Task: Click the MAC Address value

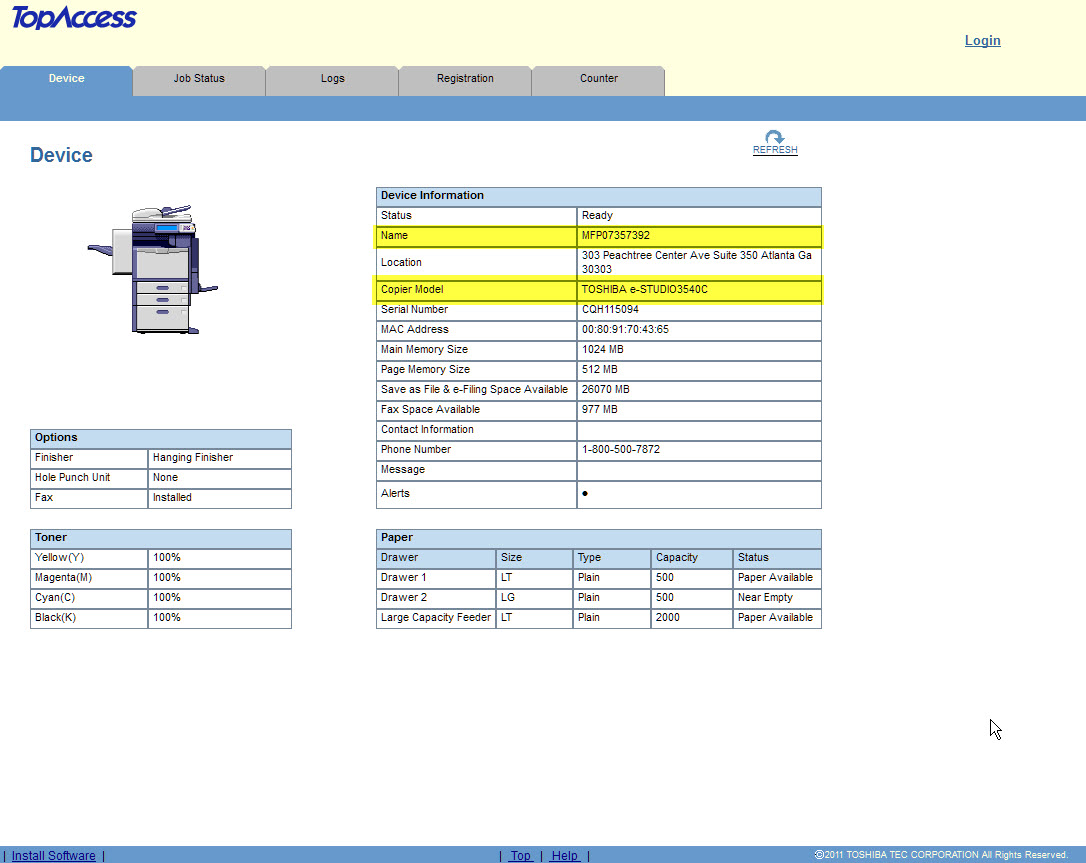Action: click(625, 330)
